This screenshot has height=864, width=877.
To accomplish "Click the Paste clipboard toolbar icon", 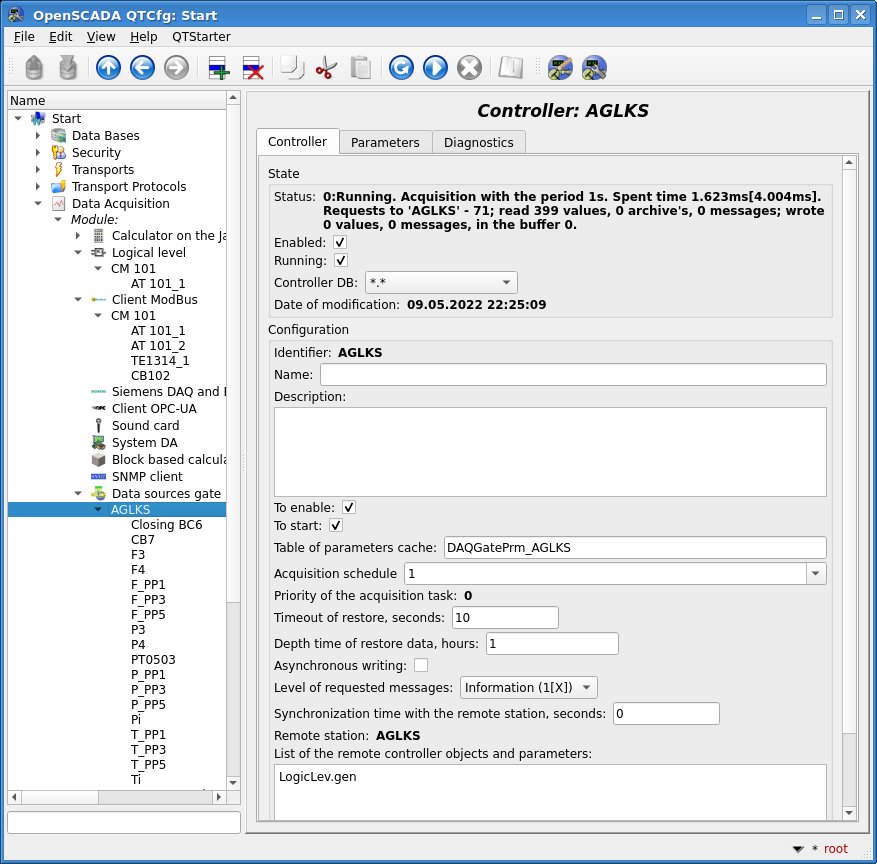I will [x=360, y=68].
